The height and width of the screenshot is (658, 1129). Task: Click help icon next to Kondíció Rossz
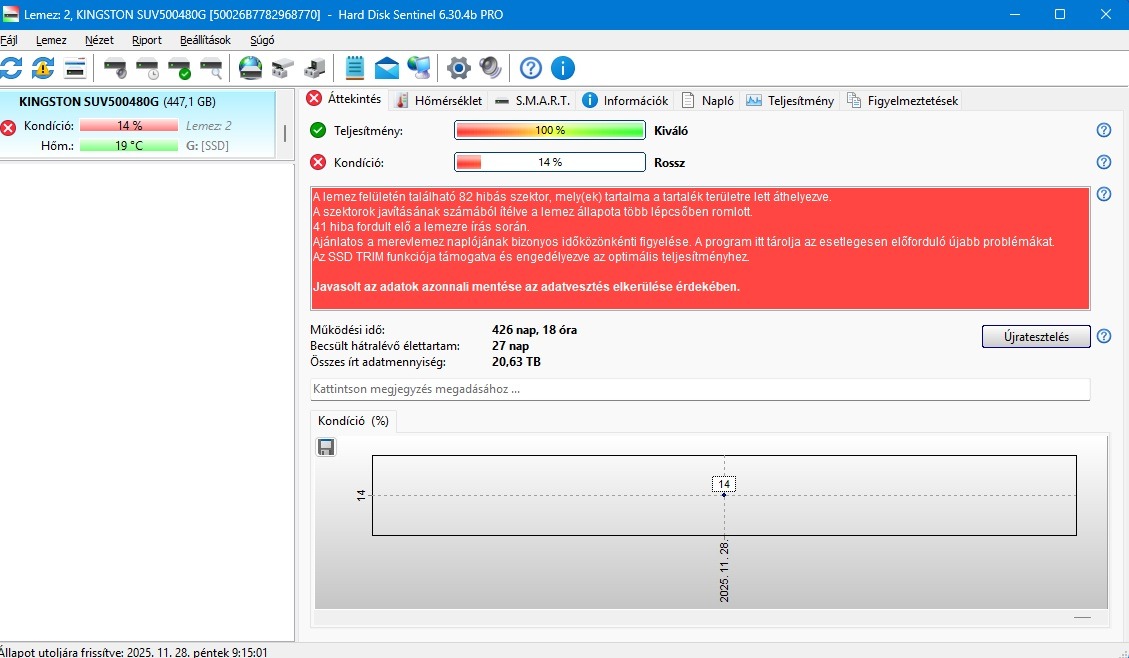tap(1104, 162)
